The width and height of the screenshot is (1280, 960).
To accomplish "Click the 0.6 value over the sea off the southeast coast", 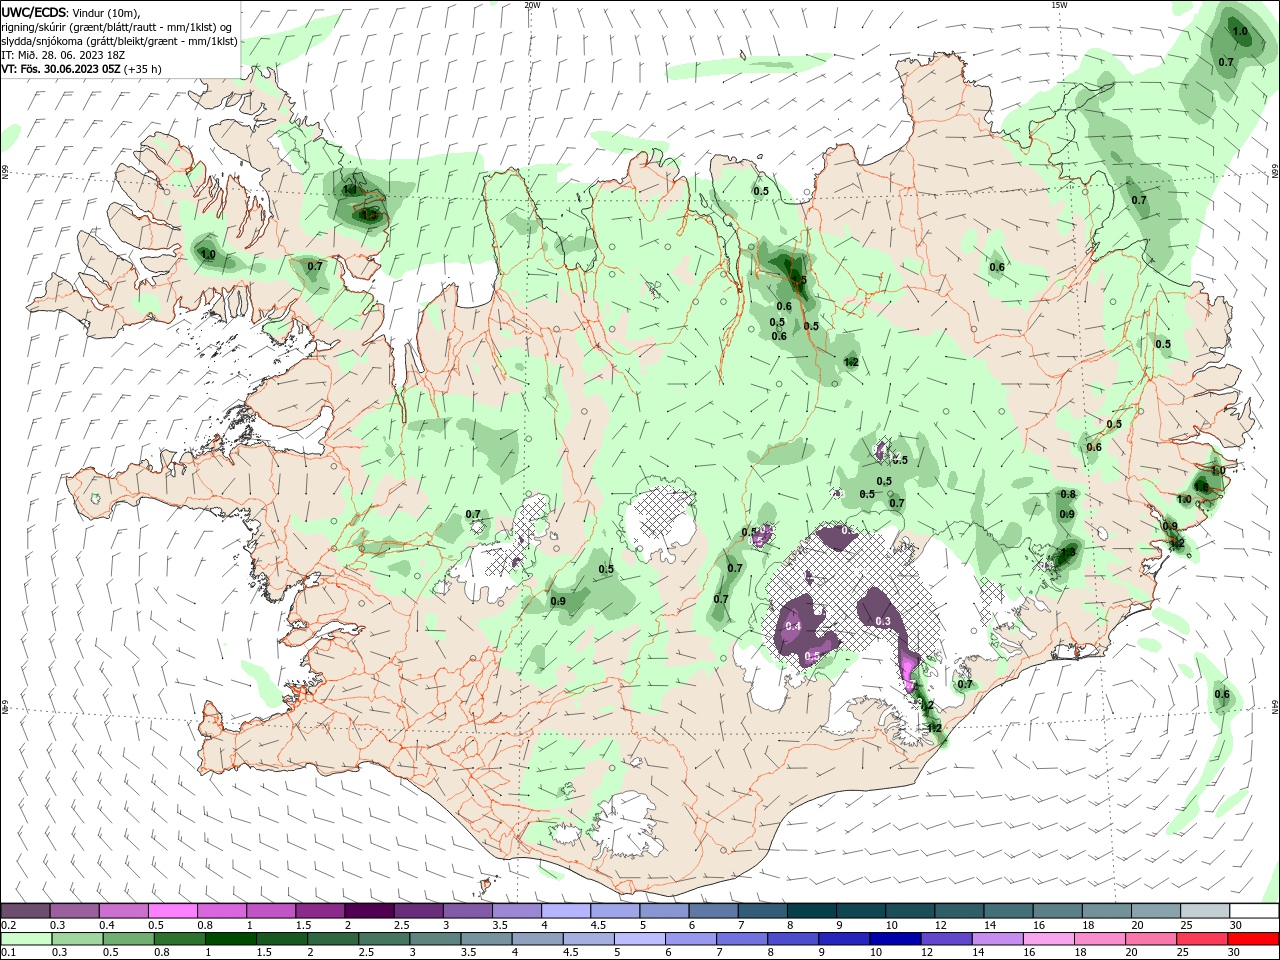I will 1222,694.
